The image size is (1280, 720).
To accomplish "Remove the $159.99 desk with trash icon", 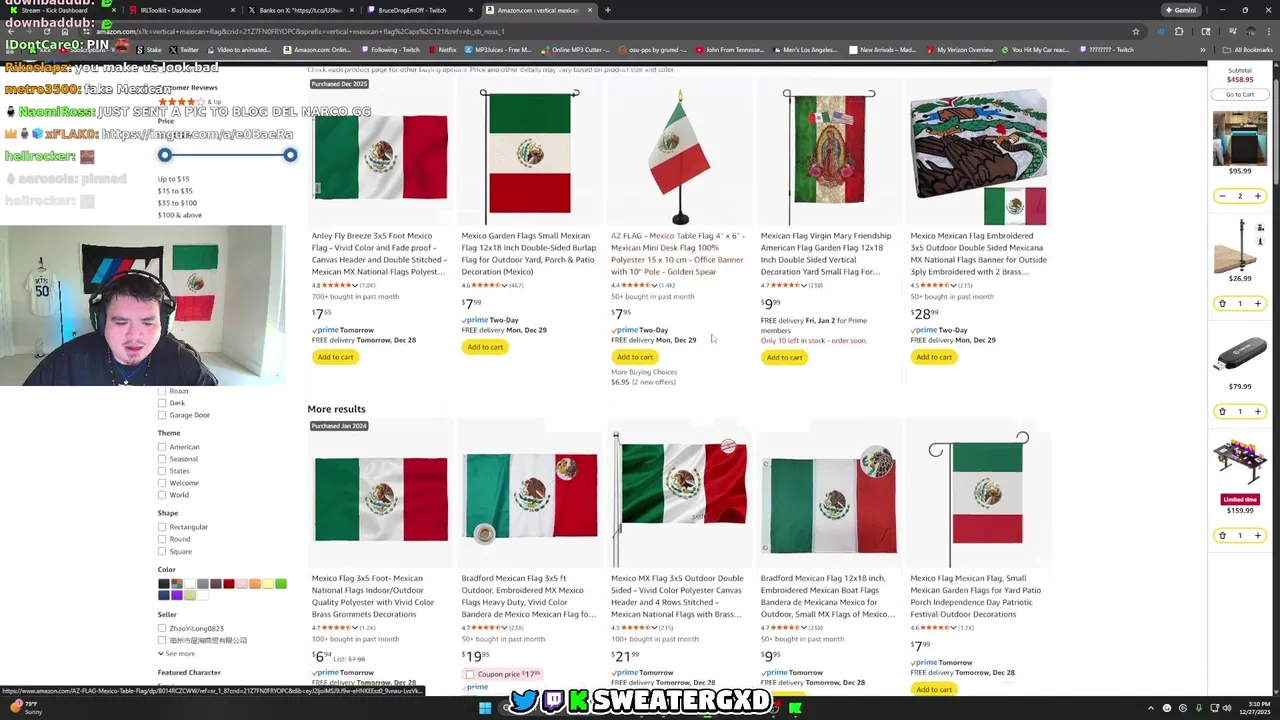I will tap(1222, 535).
